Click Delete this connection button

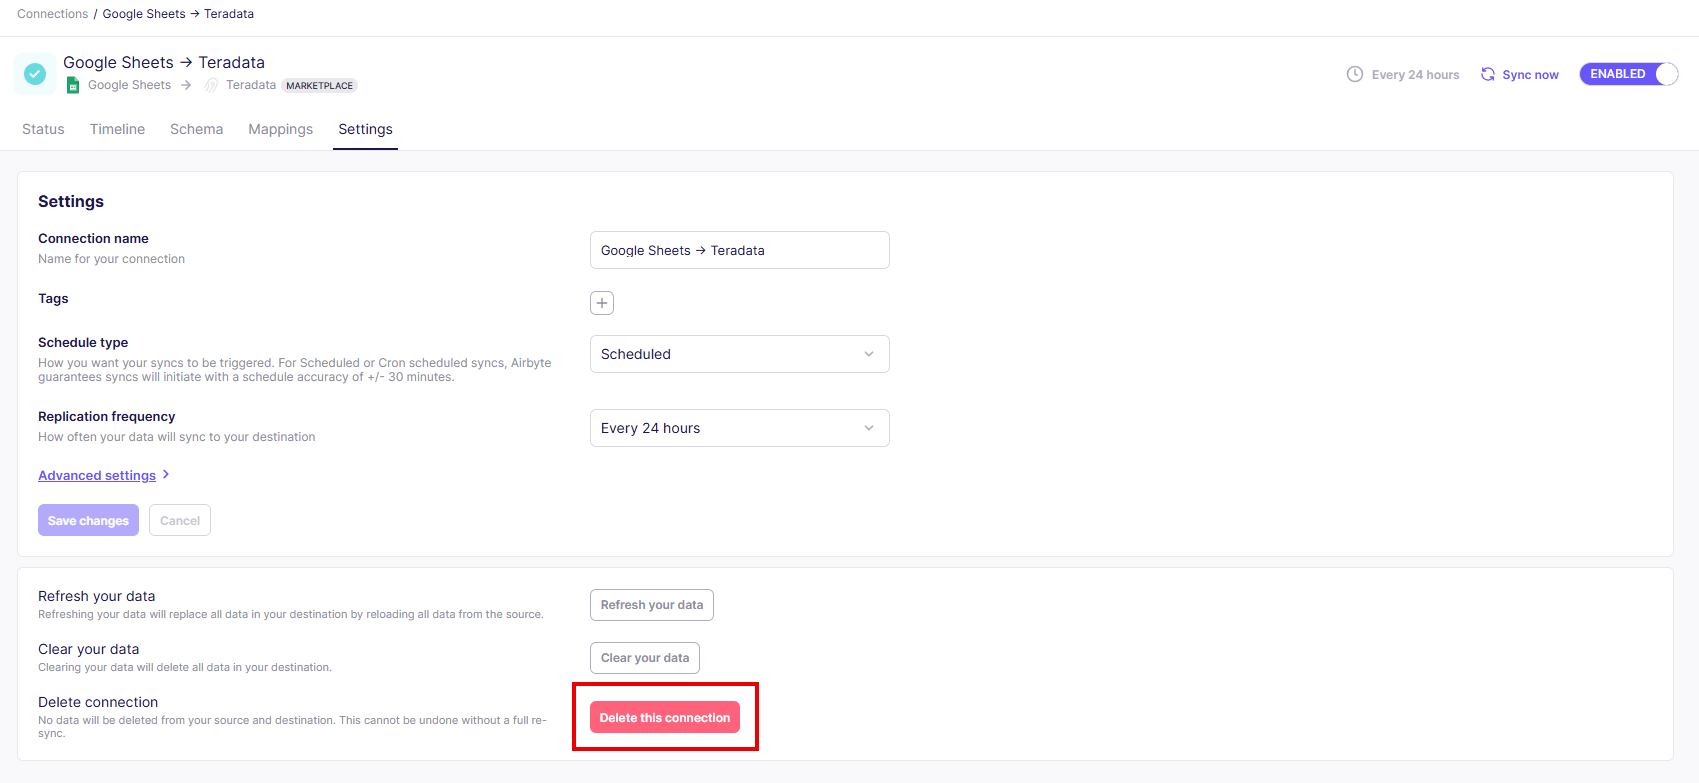pos(665,717)
